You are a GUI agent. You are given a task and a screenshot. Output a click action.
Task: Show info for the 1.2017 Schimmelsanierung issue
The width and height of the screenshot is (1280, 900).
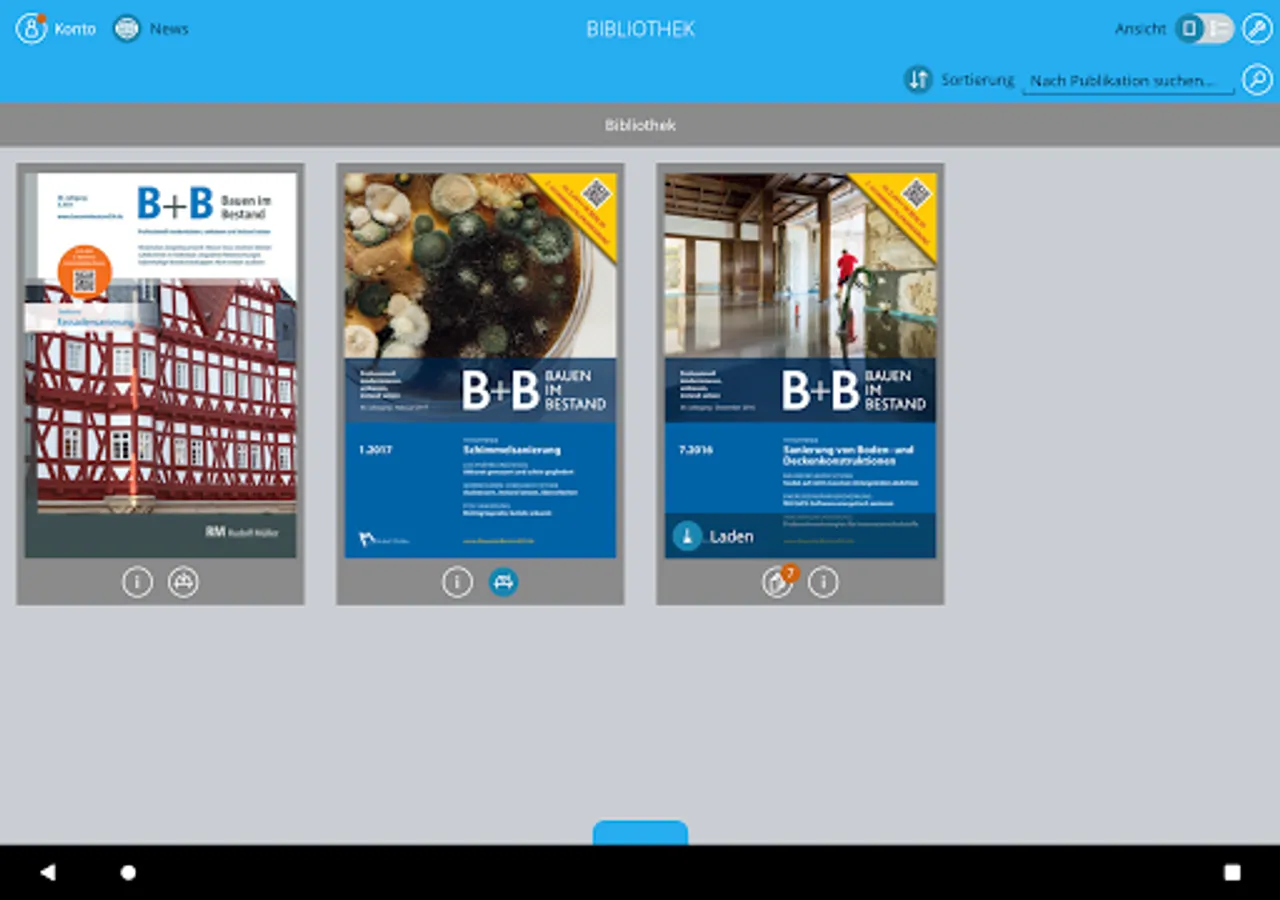(x=457, y=581)
